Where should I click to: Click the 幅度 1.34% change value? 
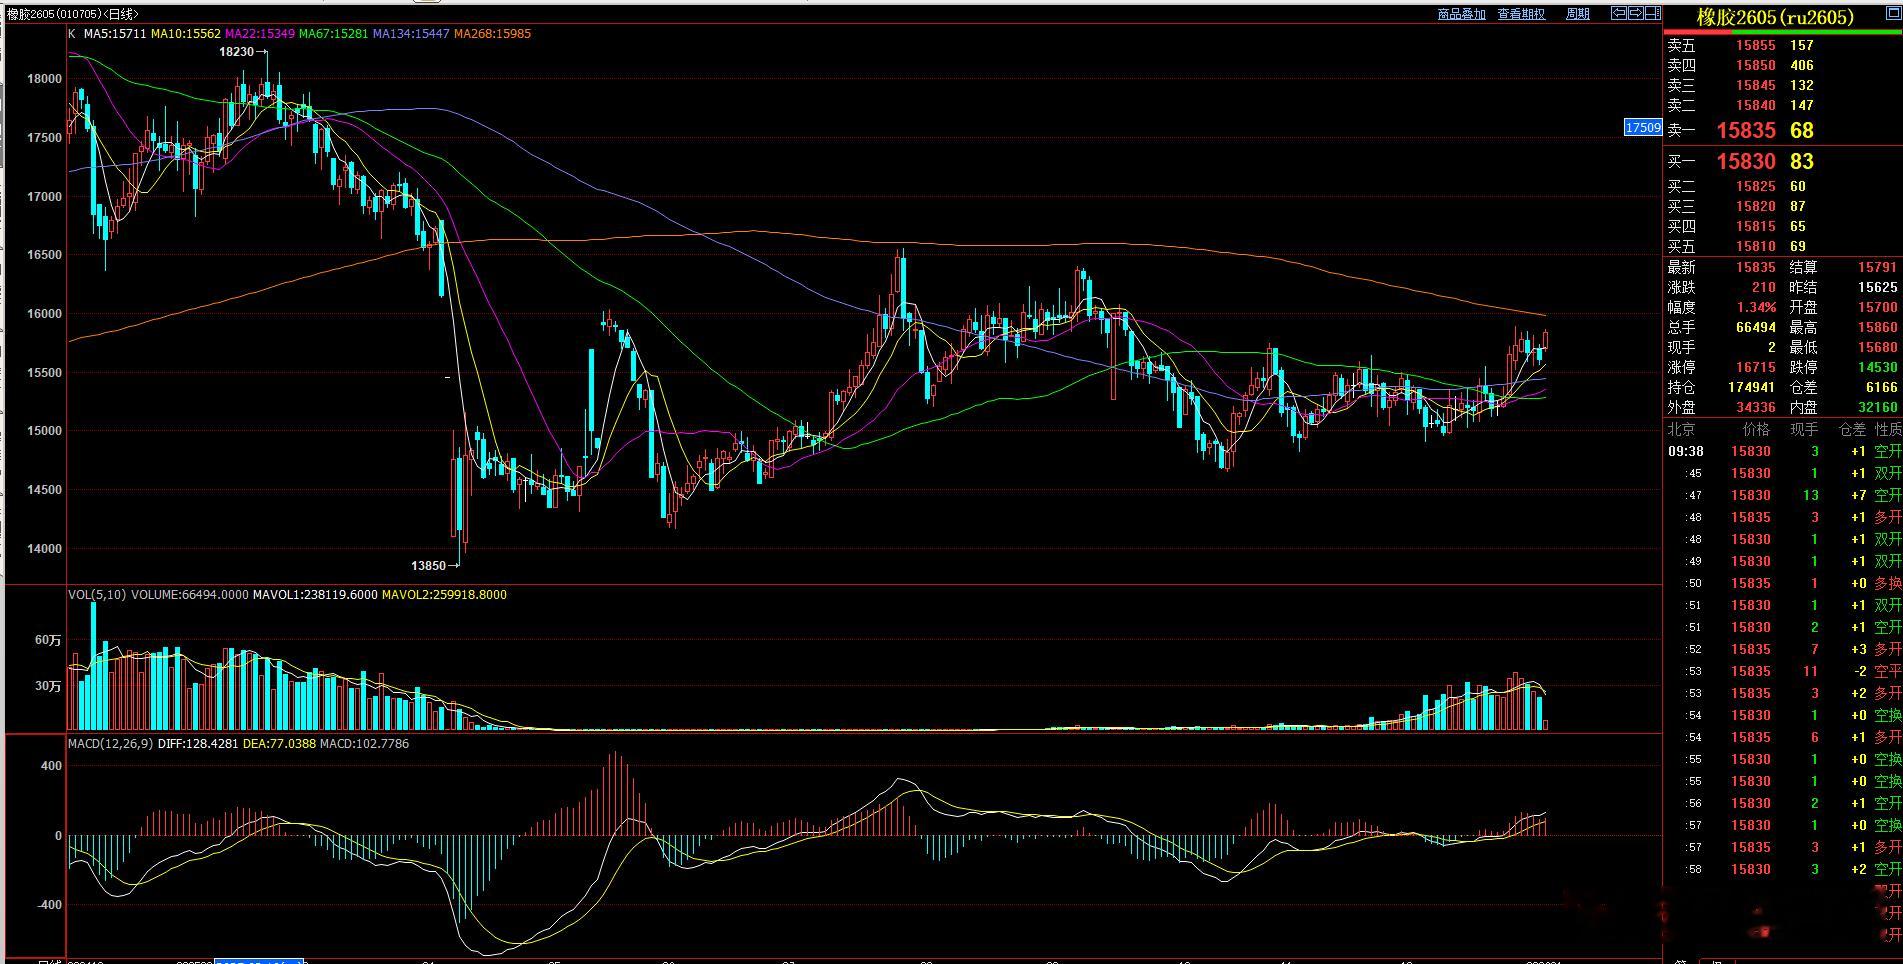point(1757,307)
